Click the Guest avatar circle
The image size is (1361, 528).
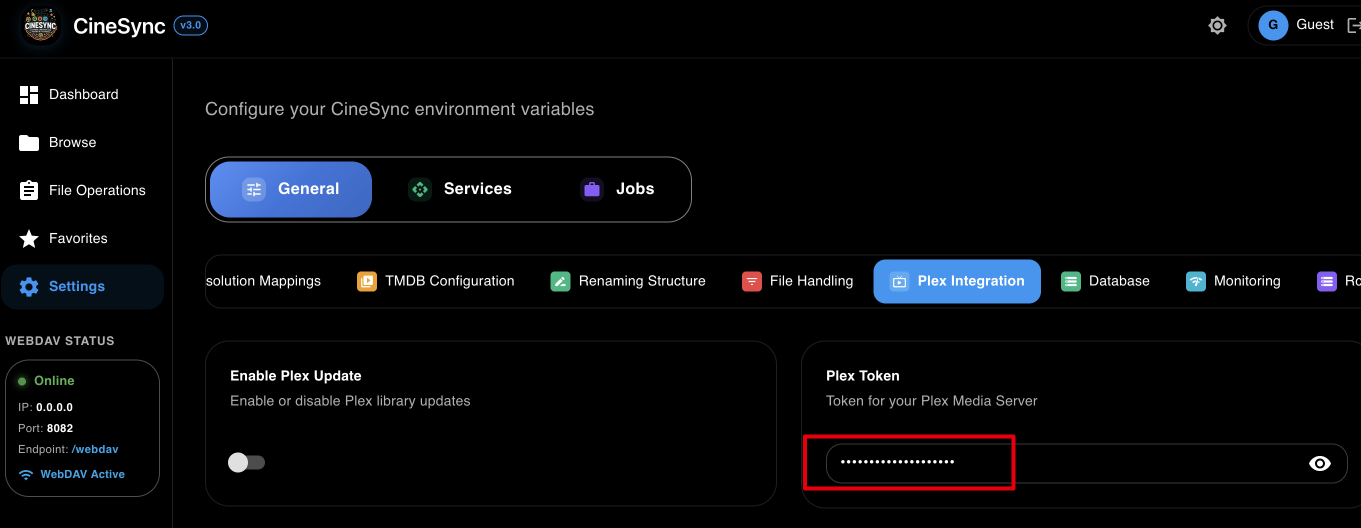[x=1273, y=26]
